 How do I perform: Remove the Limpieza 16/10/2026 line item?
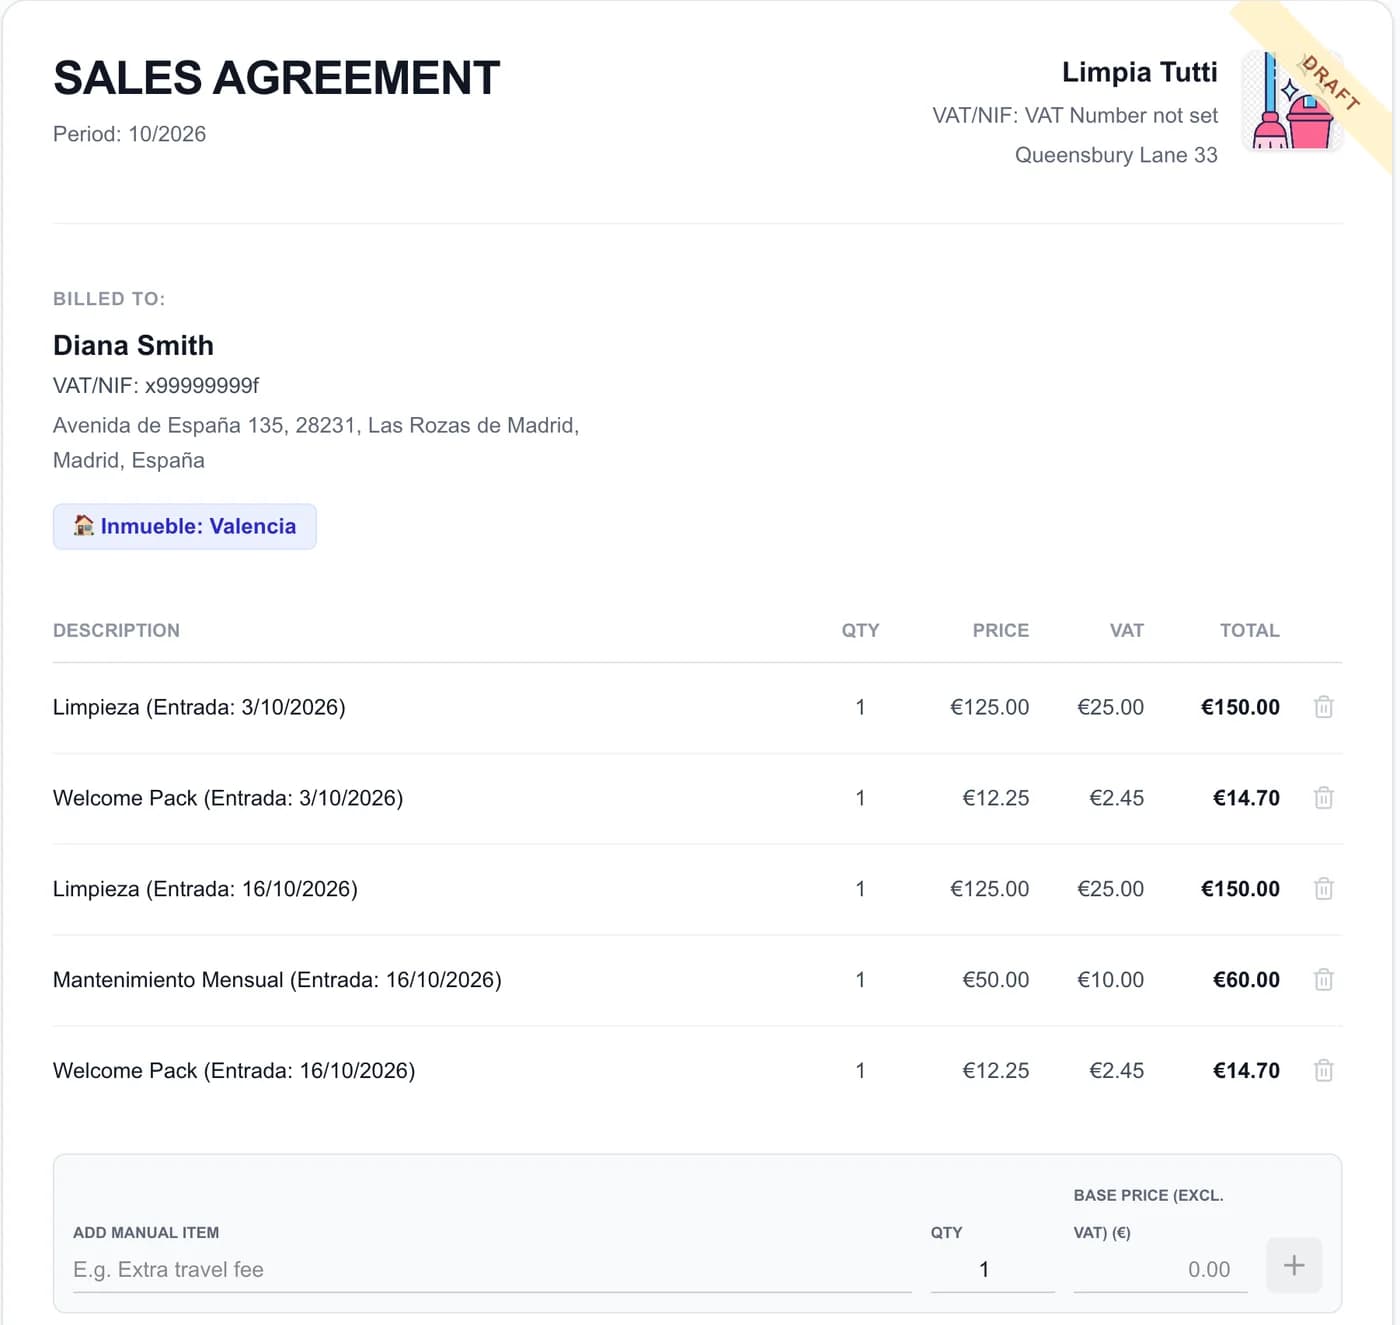(x=1323, y=889)
